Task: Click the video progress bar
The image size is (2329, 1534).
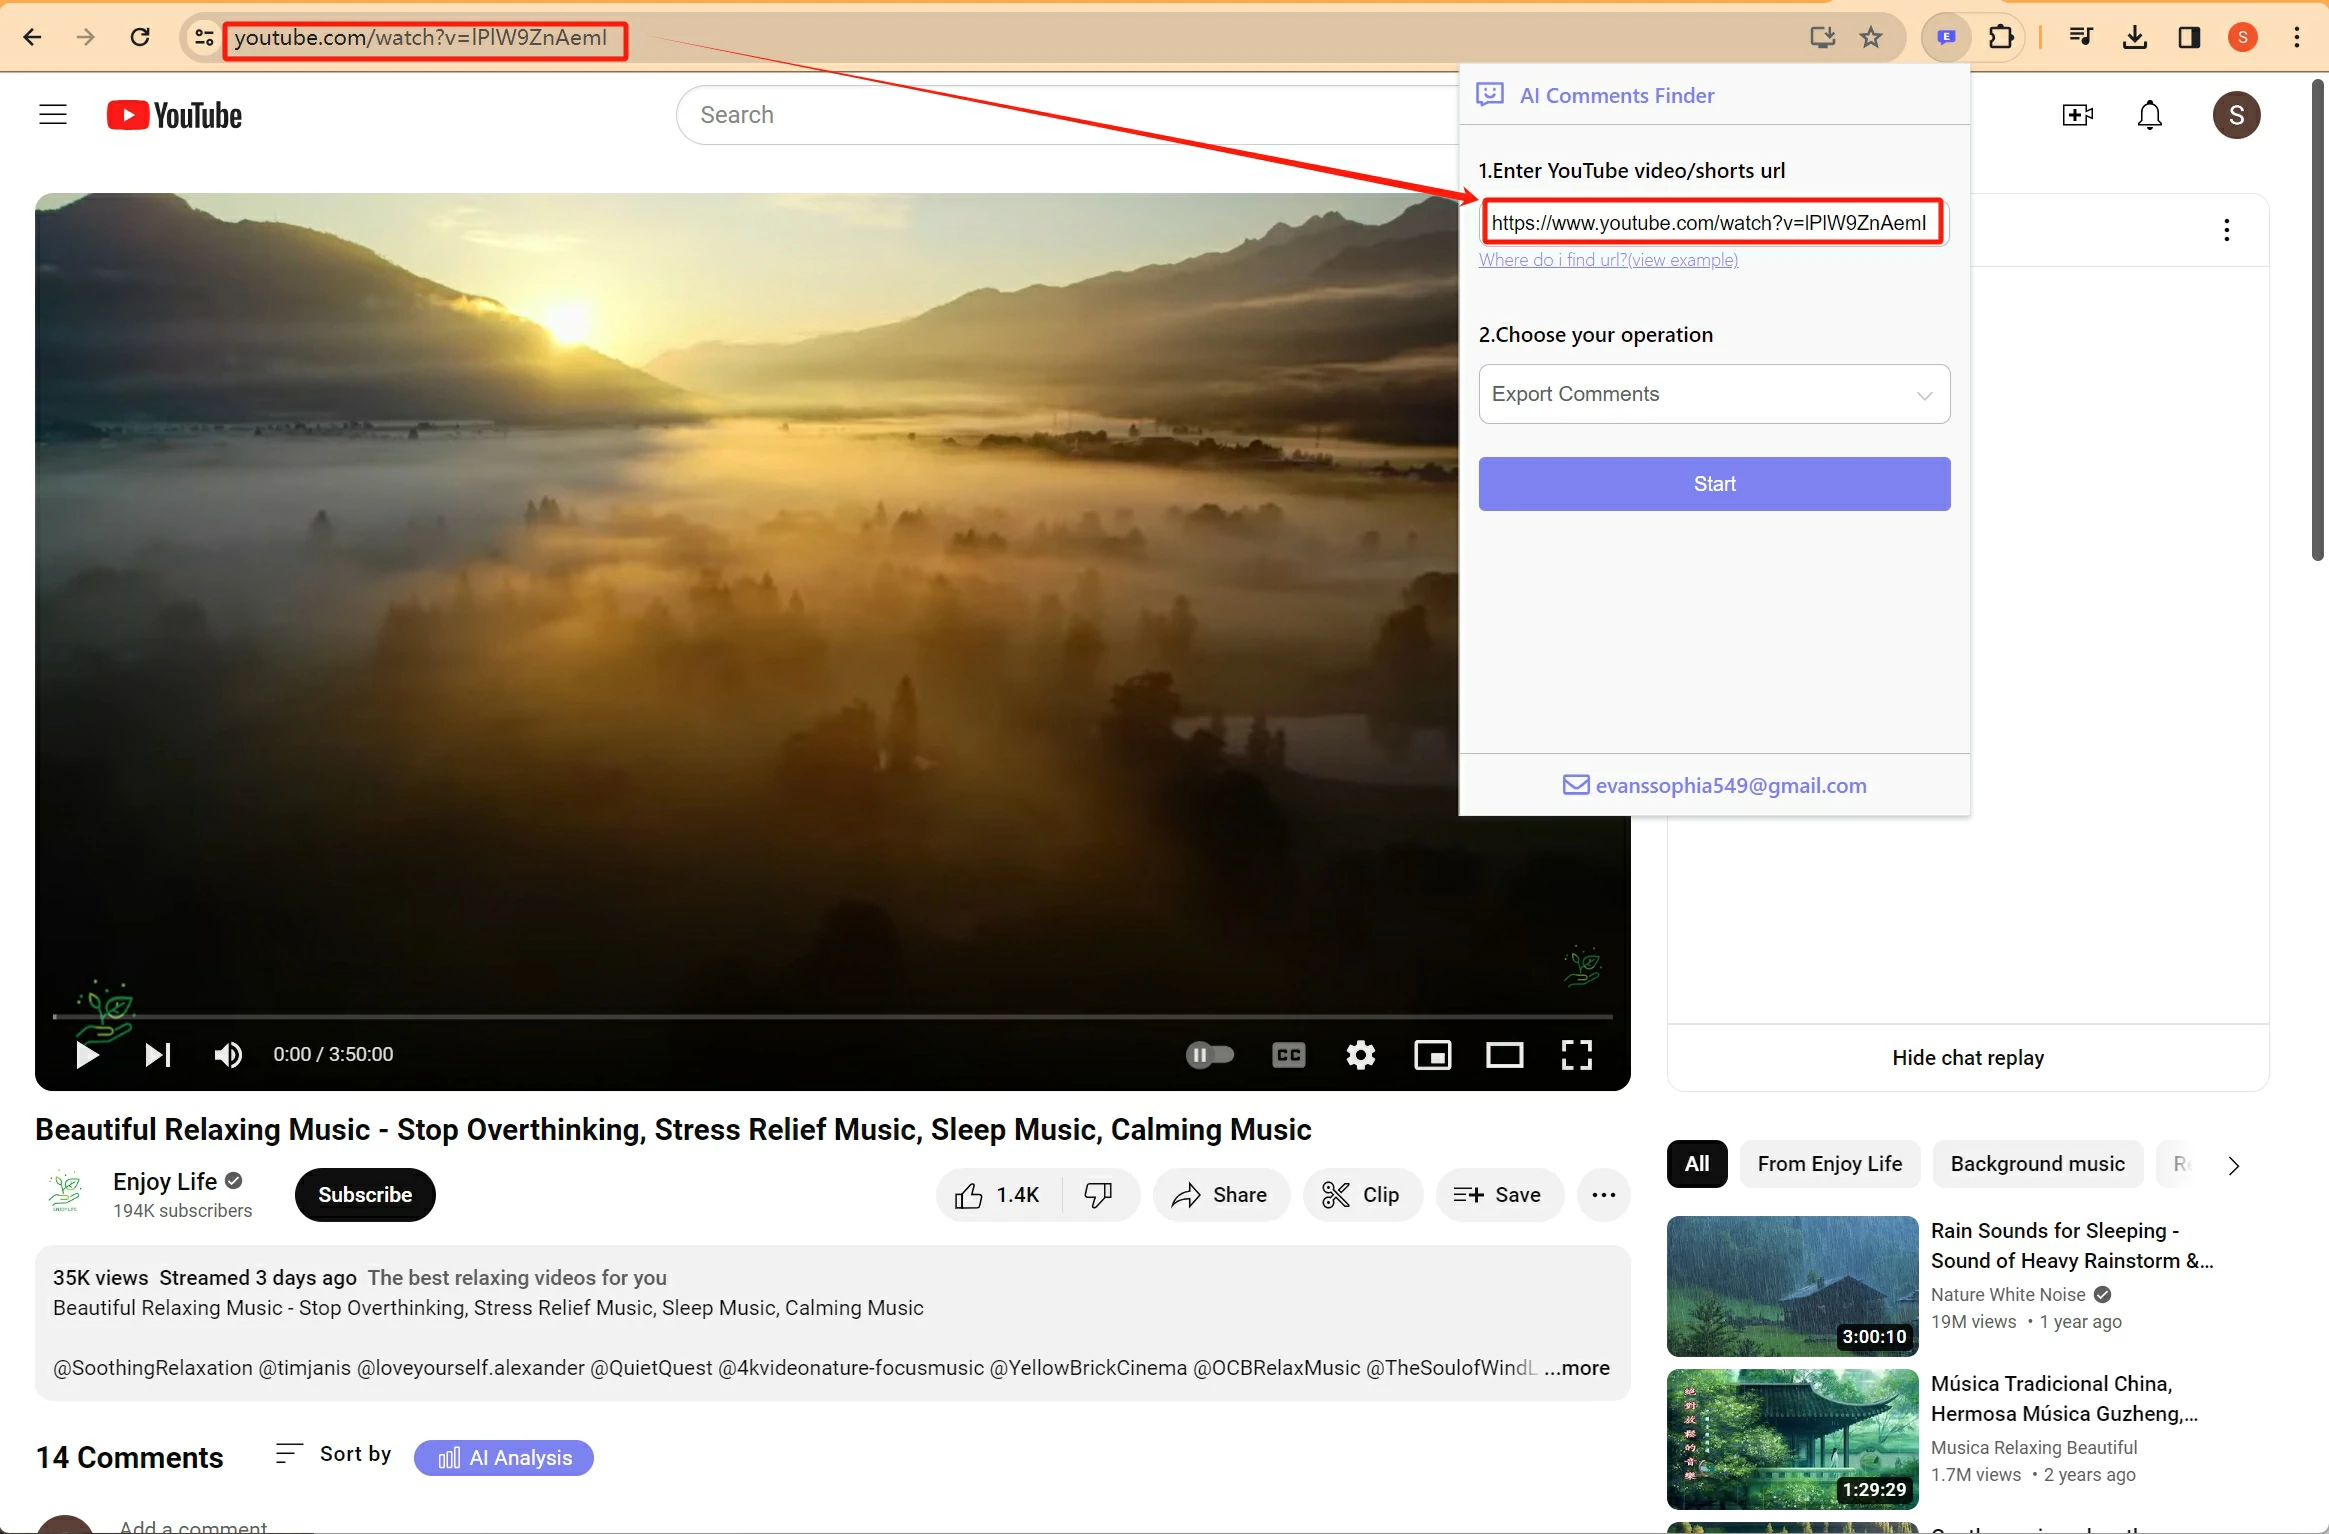Action: click(833, 1016)
